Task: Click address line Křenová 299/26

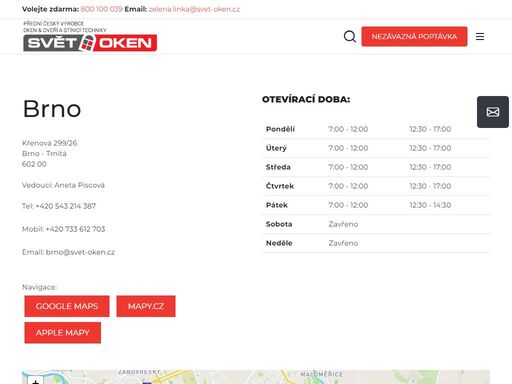Action: (49, 143)
